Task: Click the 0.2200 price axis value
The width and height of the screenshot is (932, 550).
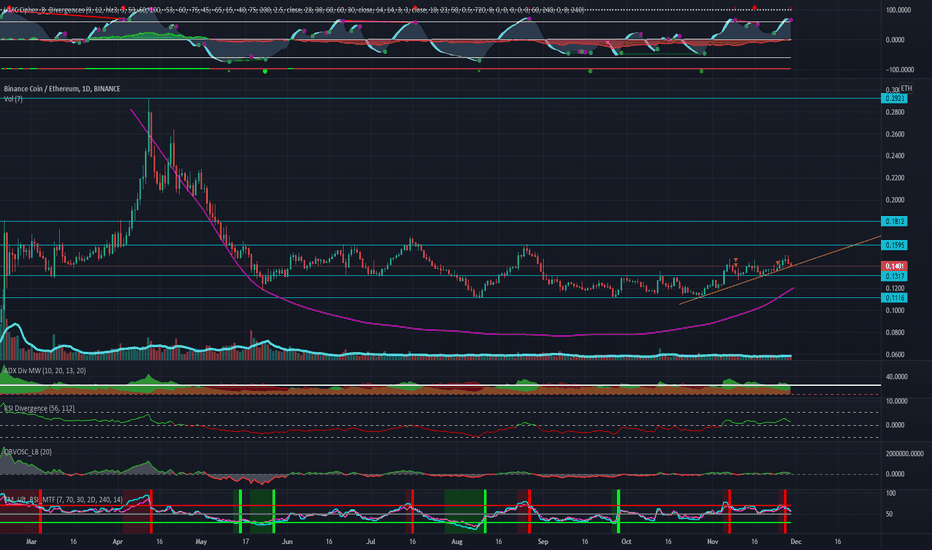Action: (x=895, y=178)
